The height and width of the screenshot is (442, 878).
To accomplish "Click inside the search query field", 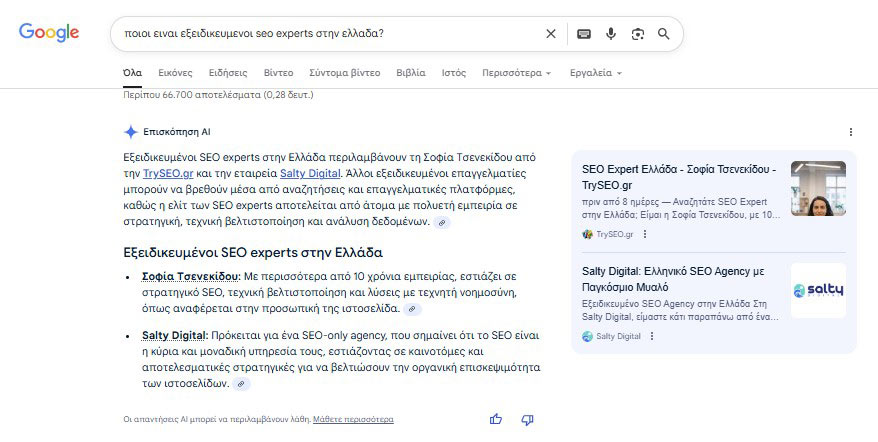I will [320, 34].
